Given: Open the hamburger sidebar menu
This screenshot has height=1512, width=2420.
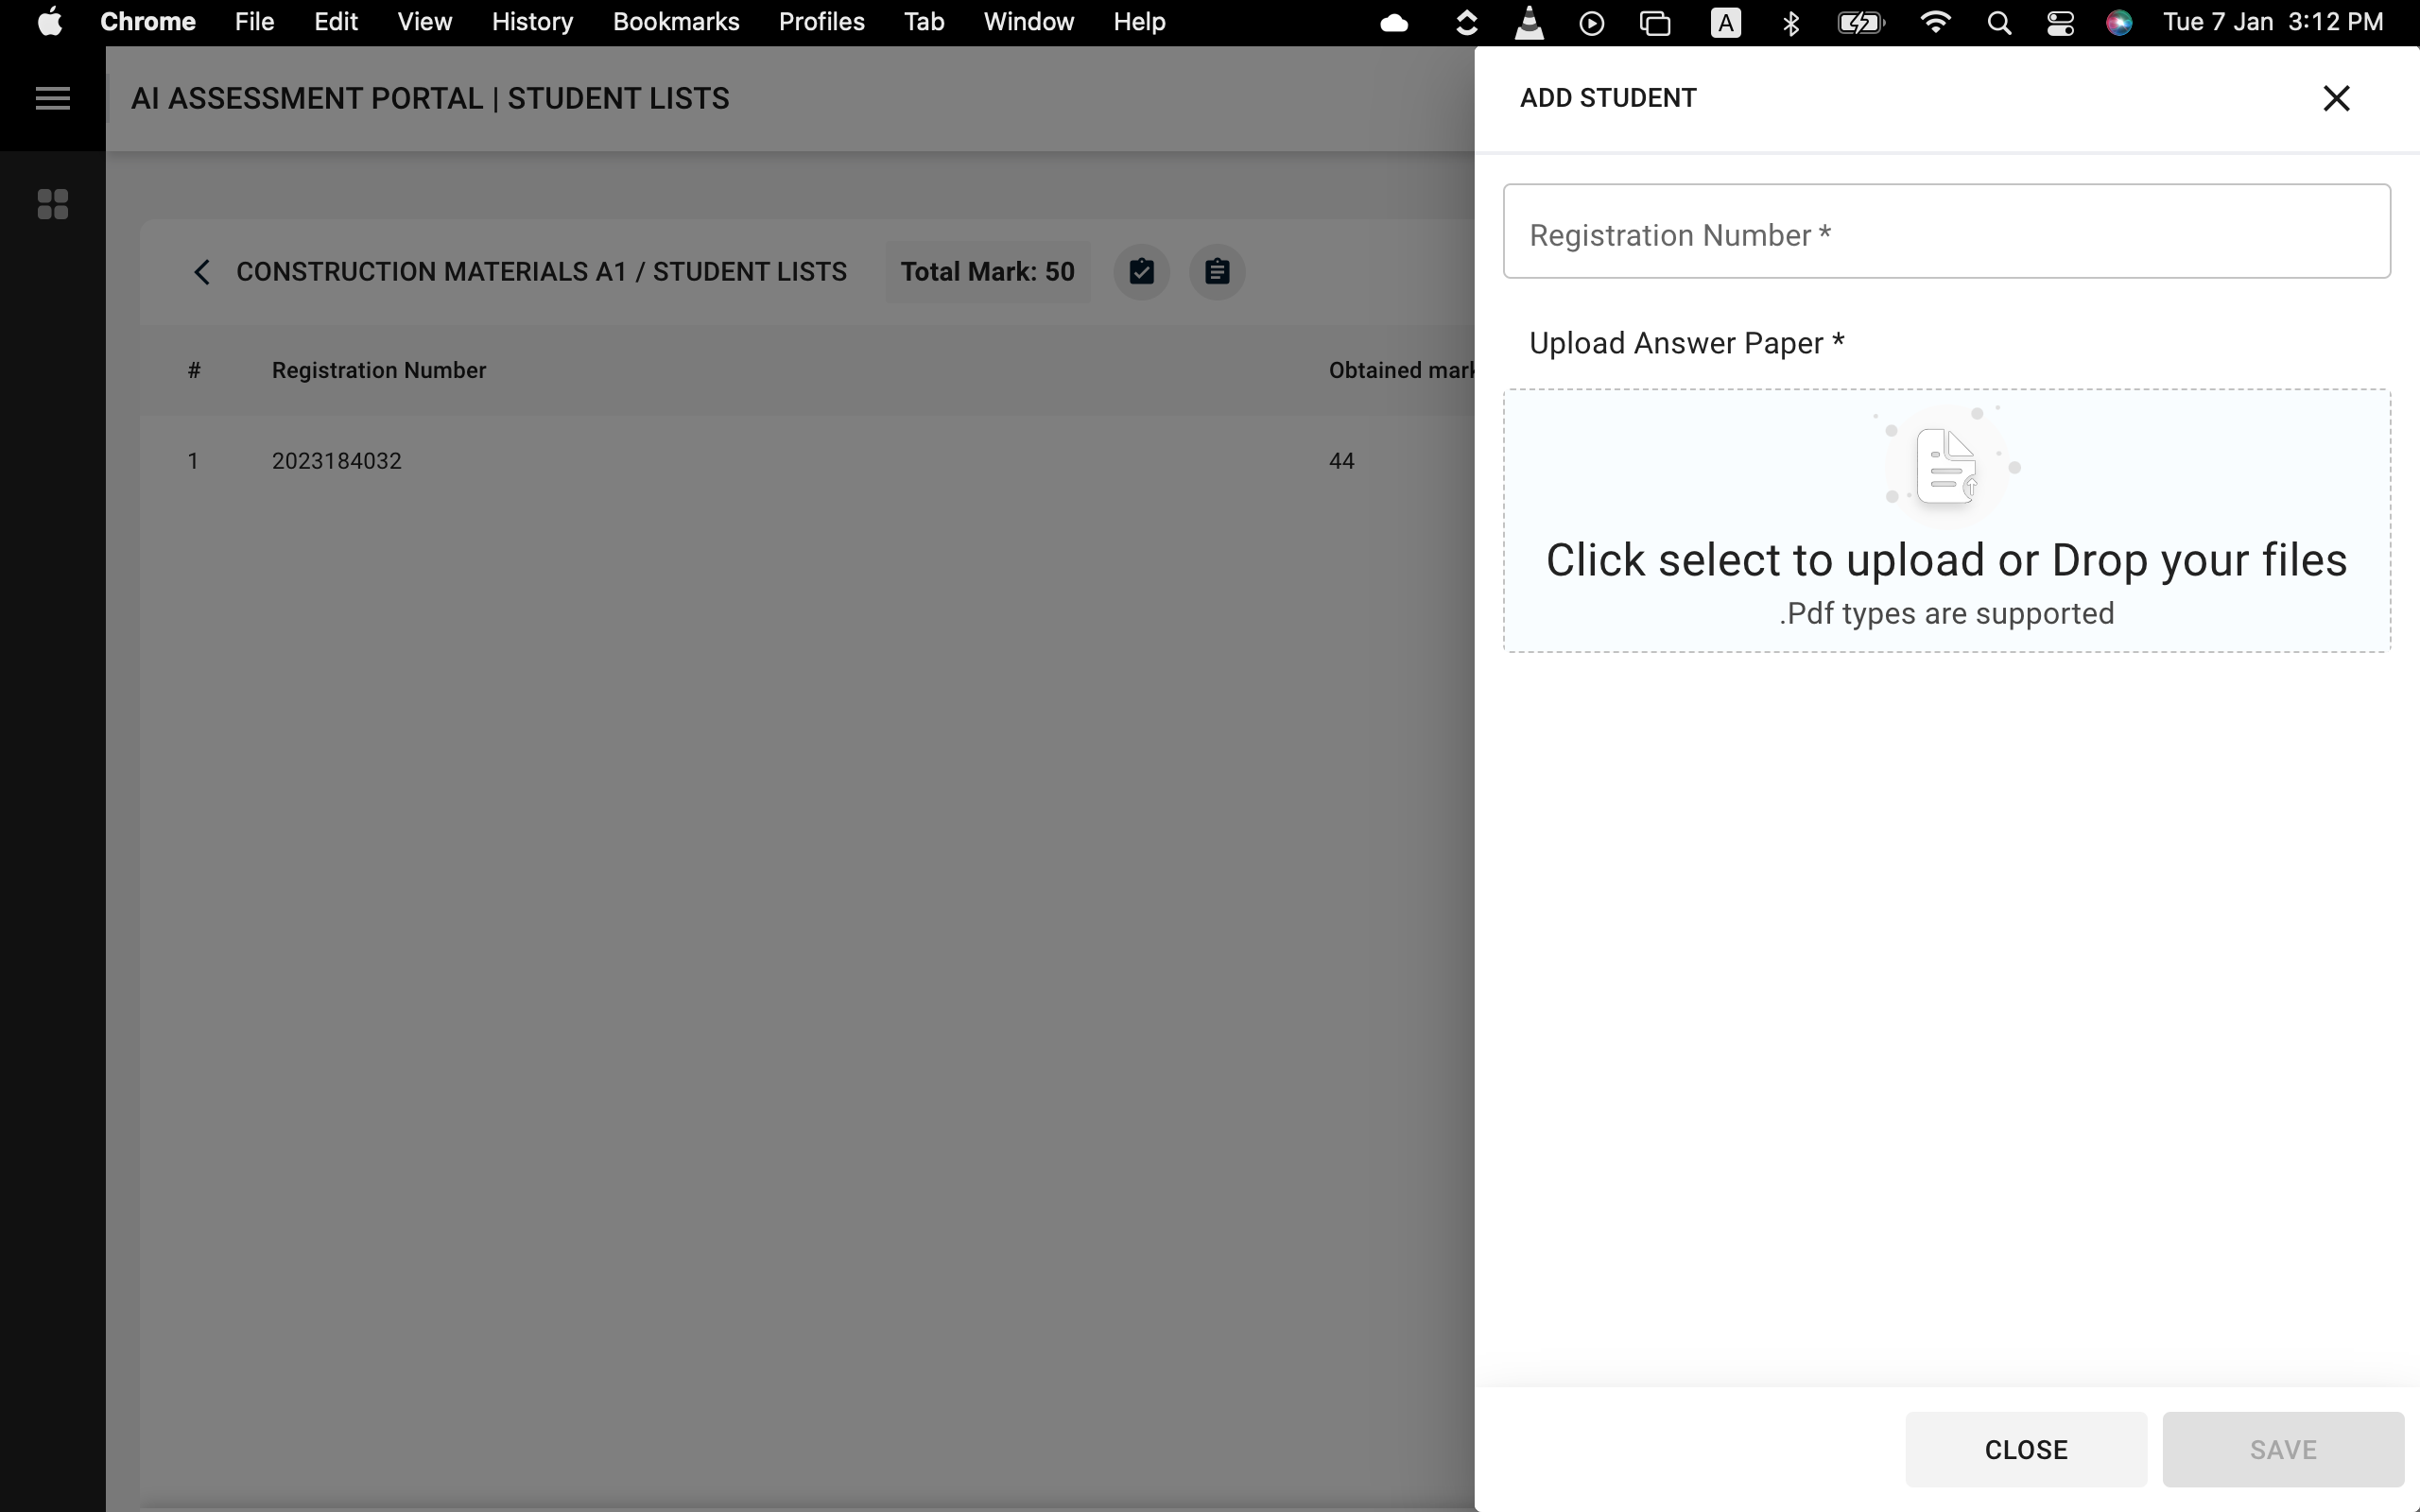Looking at the screenshot, I should coord(52,98).
